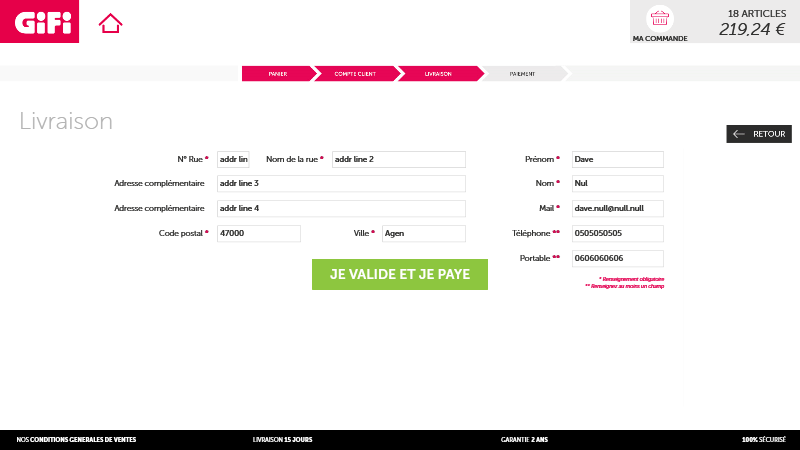Image resolution: width=800 pixels, height=450 pixels.
Task: Click the Téléphone input field
Action: (x=617, y=234)
